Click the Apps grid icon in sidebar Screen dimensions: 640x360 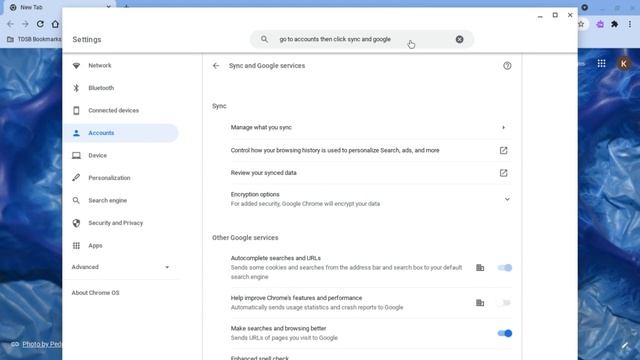click(x=76, y=245)
